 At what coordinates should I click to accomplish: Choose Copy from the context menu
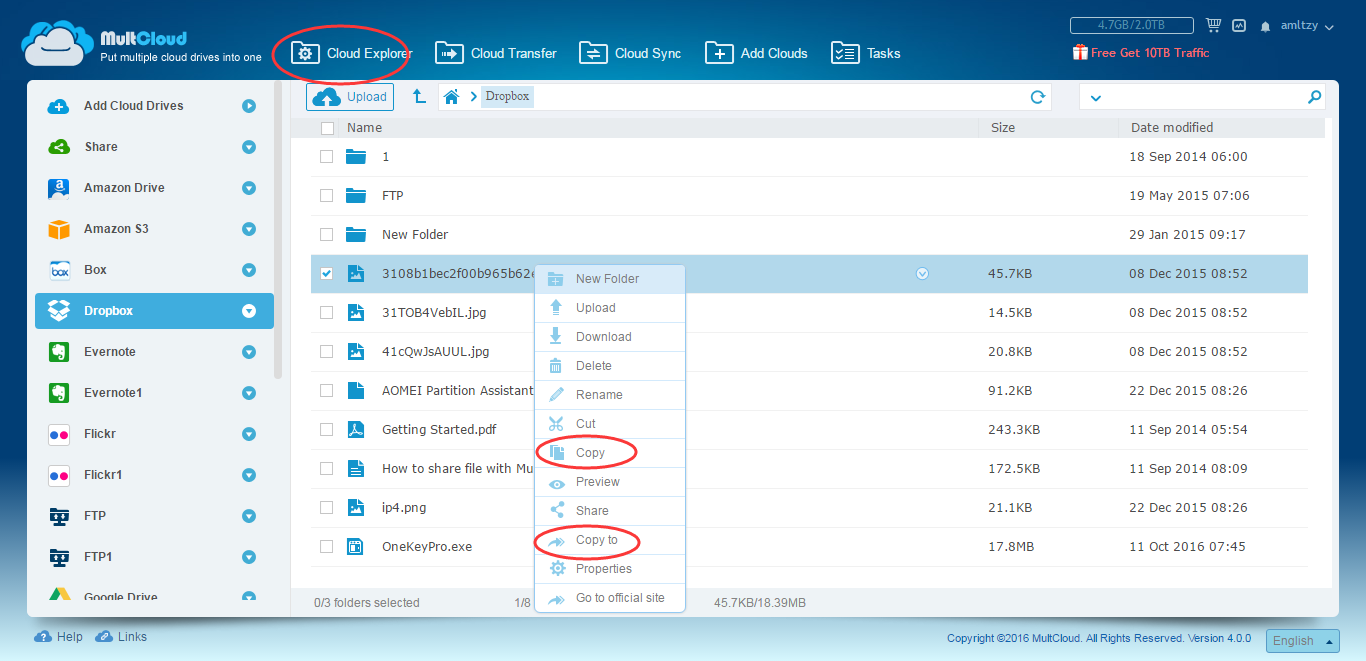pyautogui.click(x=610, y=453)
